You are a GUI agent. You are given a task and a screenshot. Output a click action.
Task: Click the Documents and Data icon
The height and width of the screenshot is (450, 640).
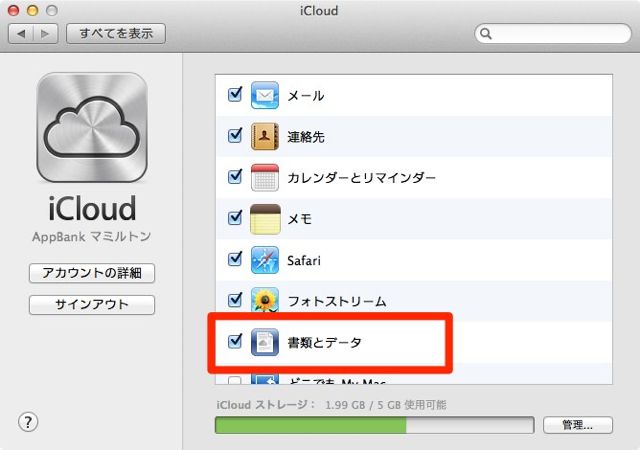[265, 342]
